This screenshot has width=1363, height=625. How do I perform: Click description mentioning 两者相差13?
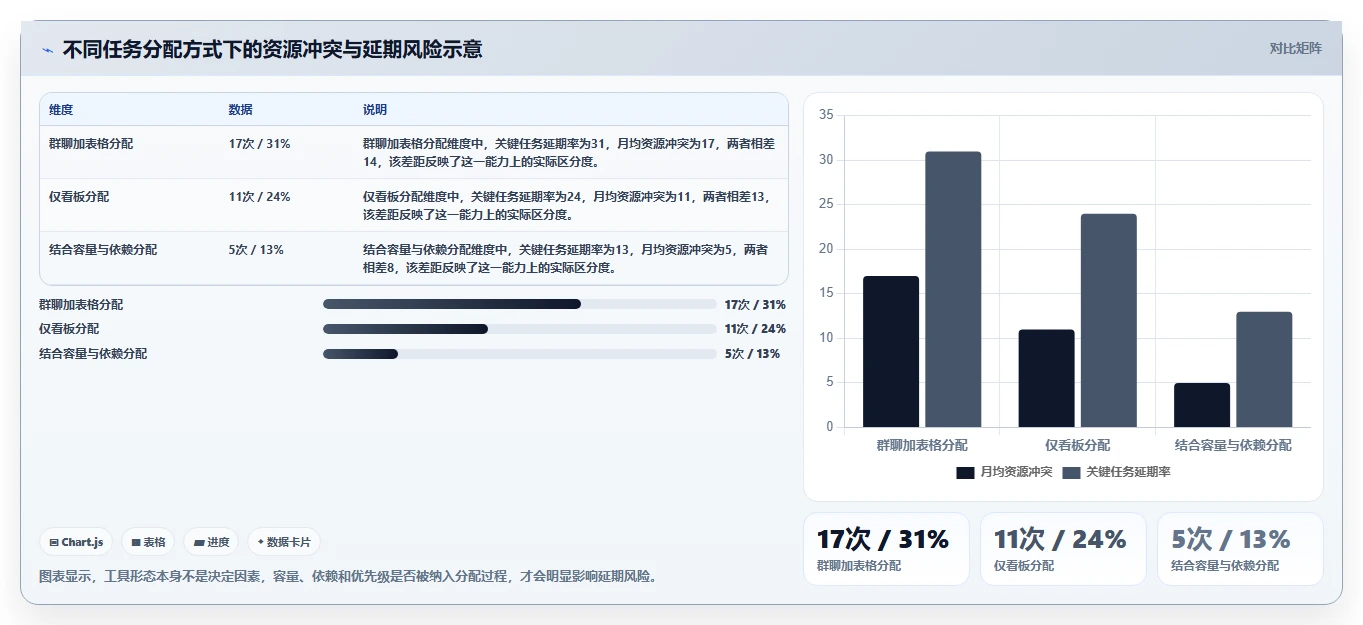pyautogui.click(x=567, y=205)
